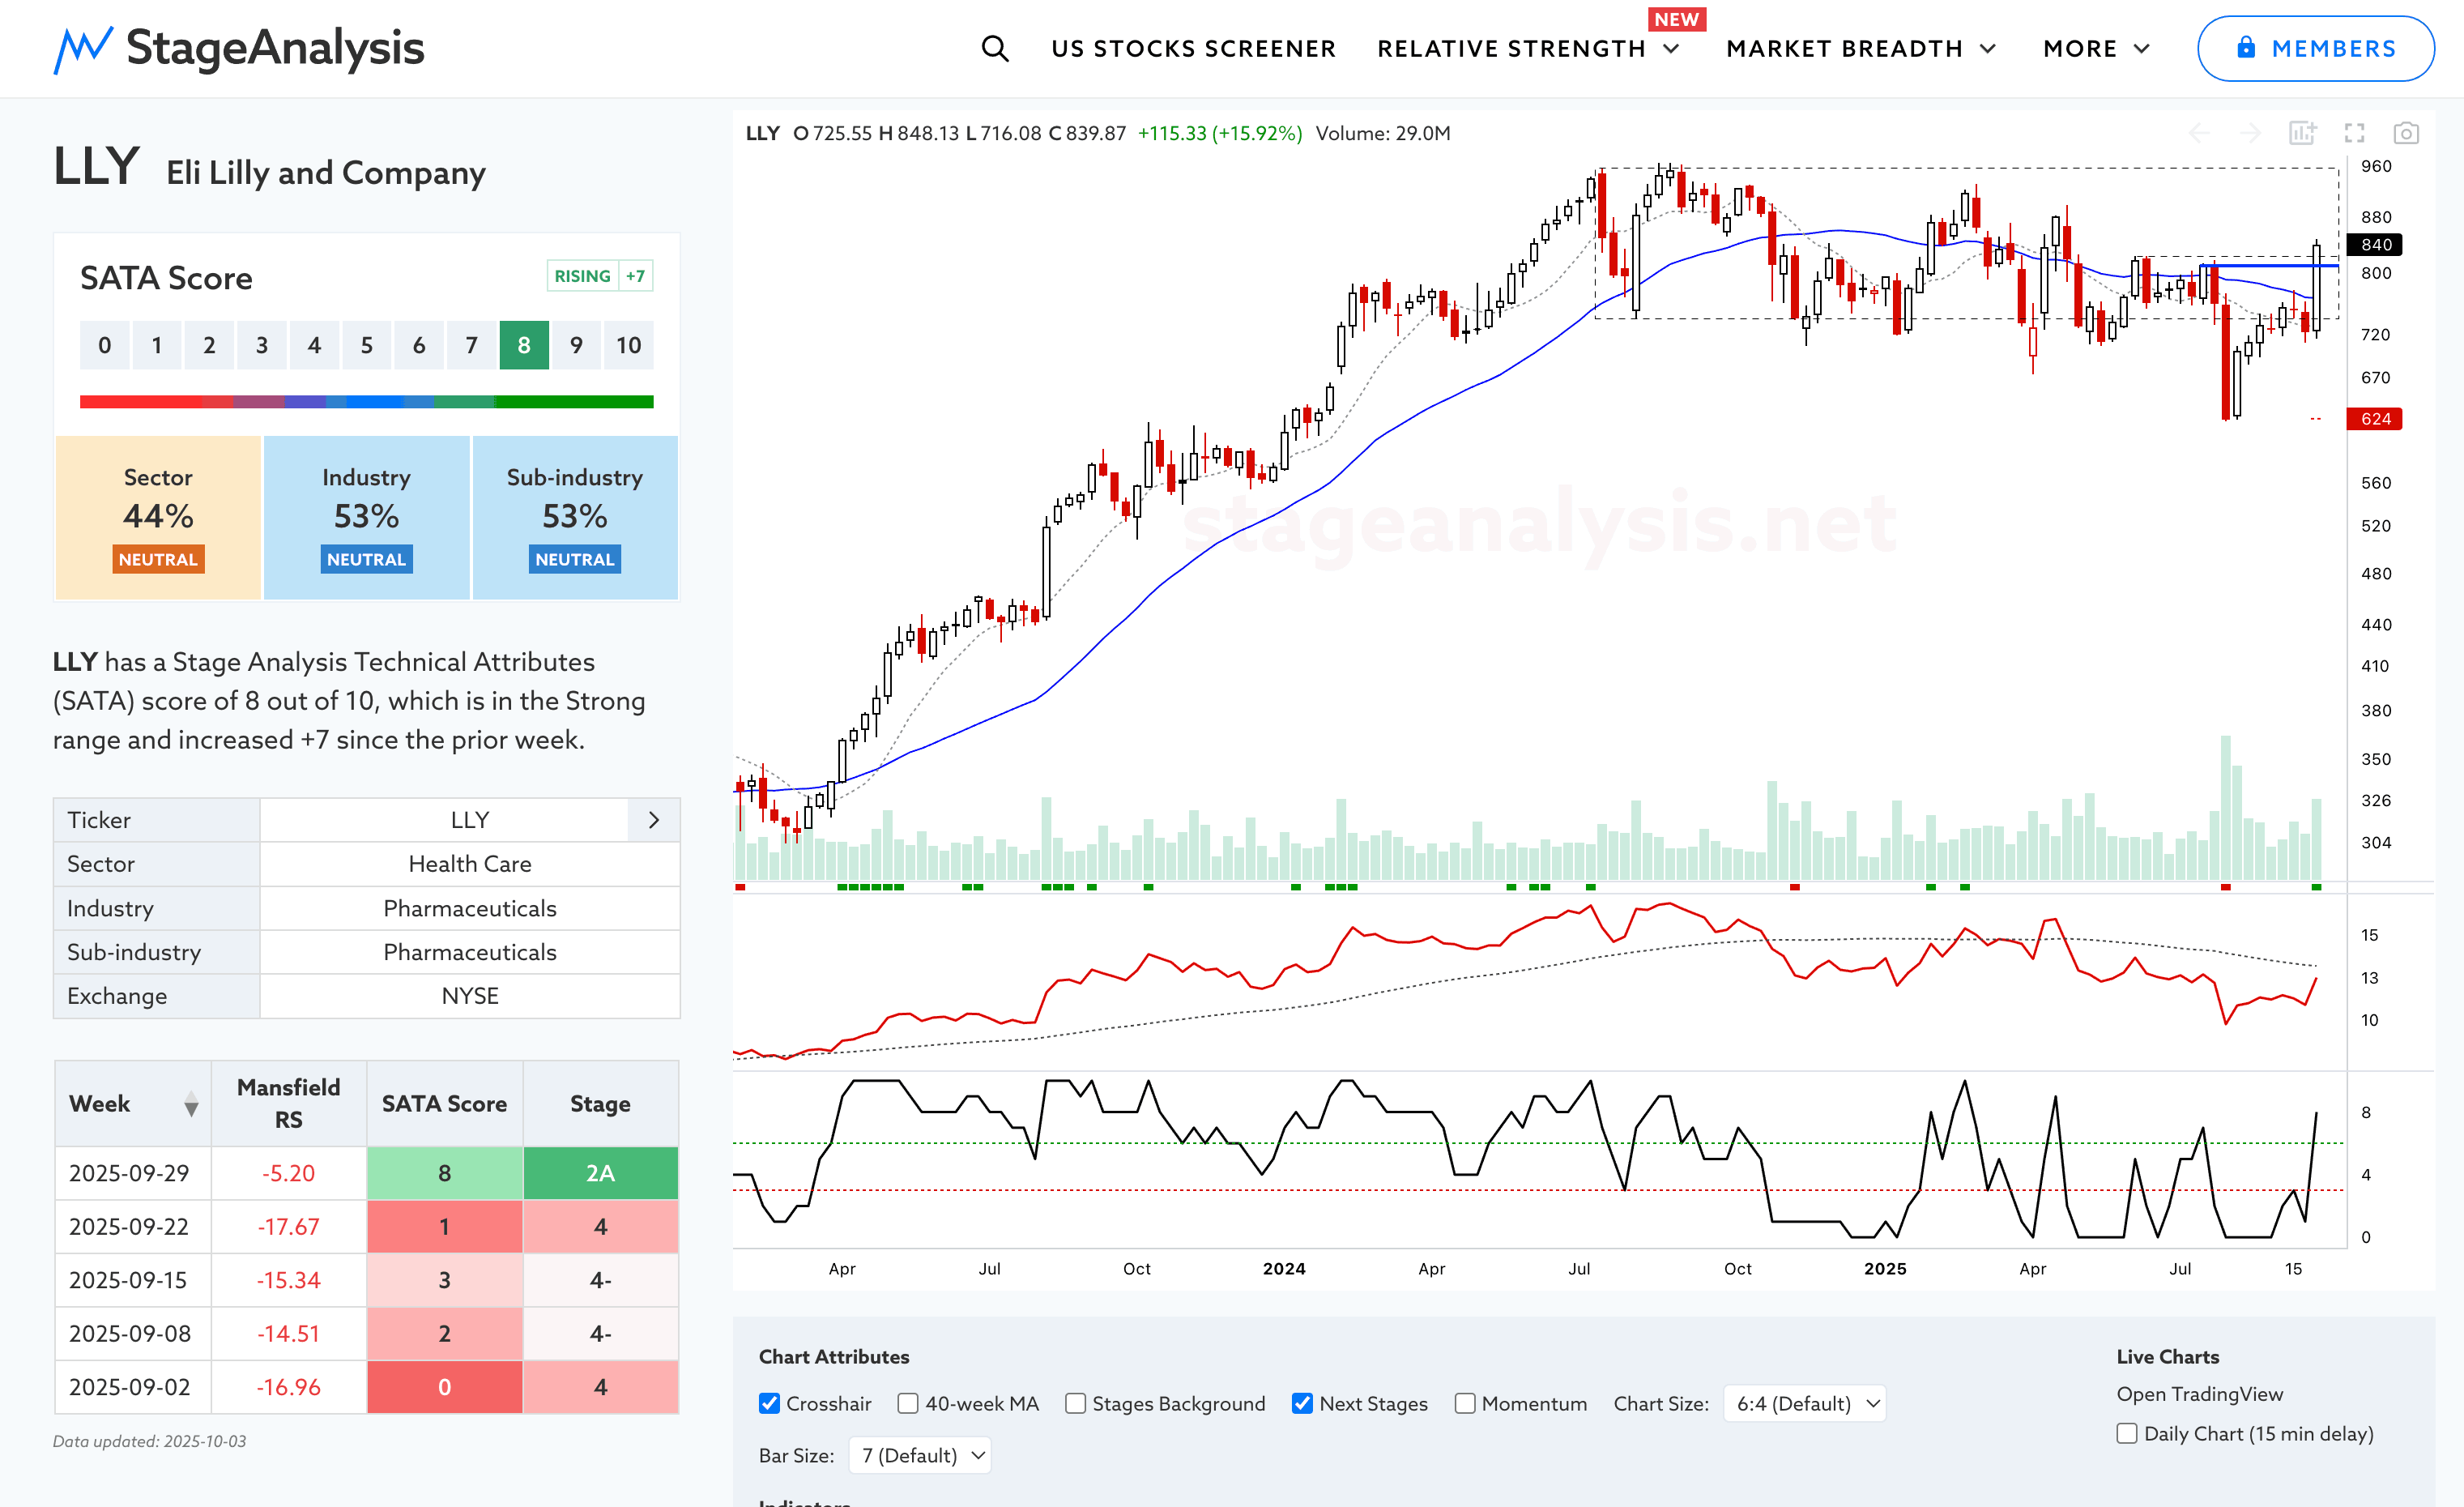Click the chart back arrow icon

(2199, 133)
